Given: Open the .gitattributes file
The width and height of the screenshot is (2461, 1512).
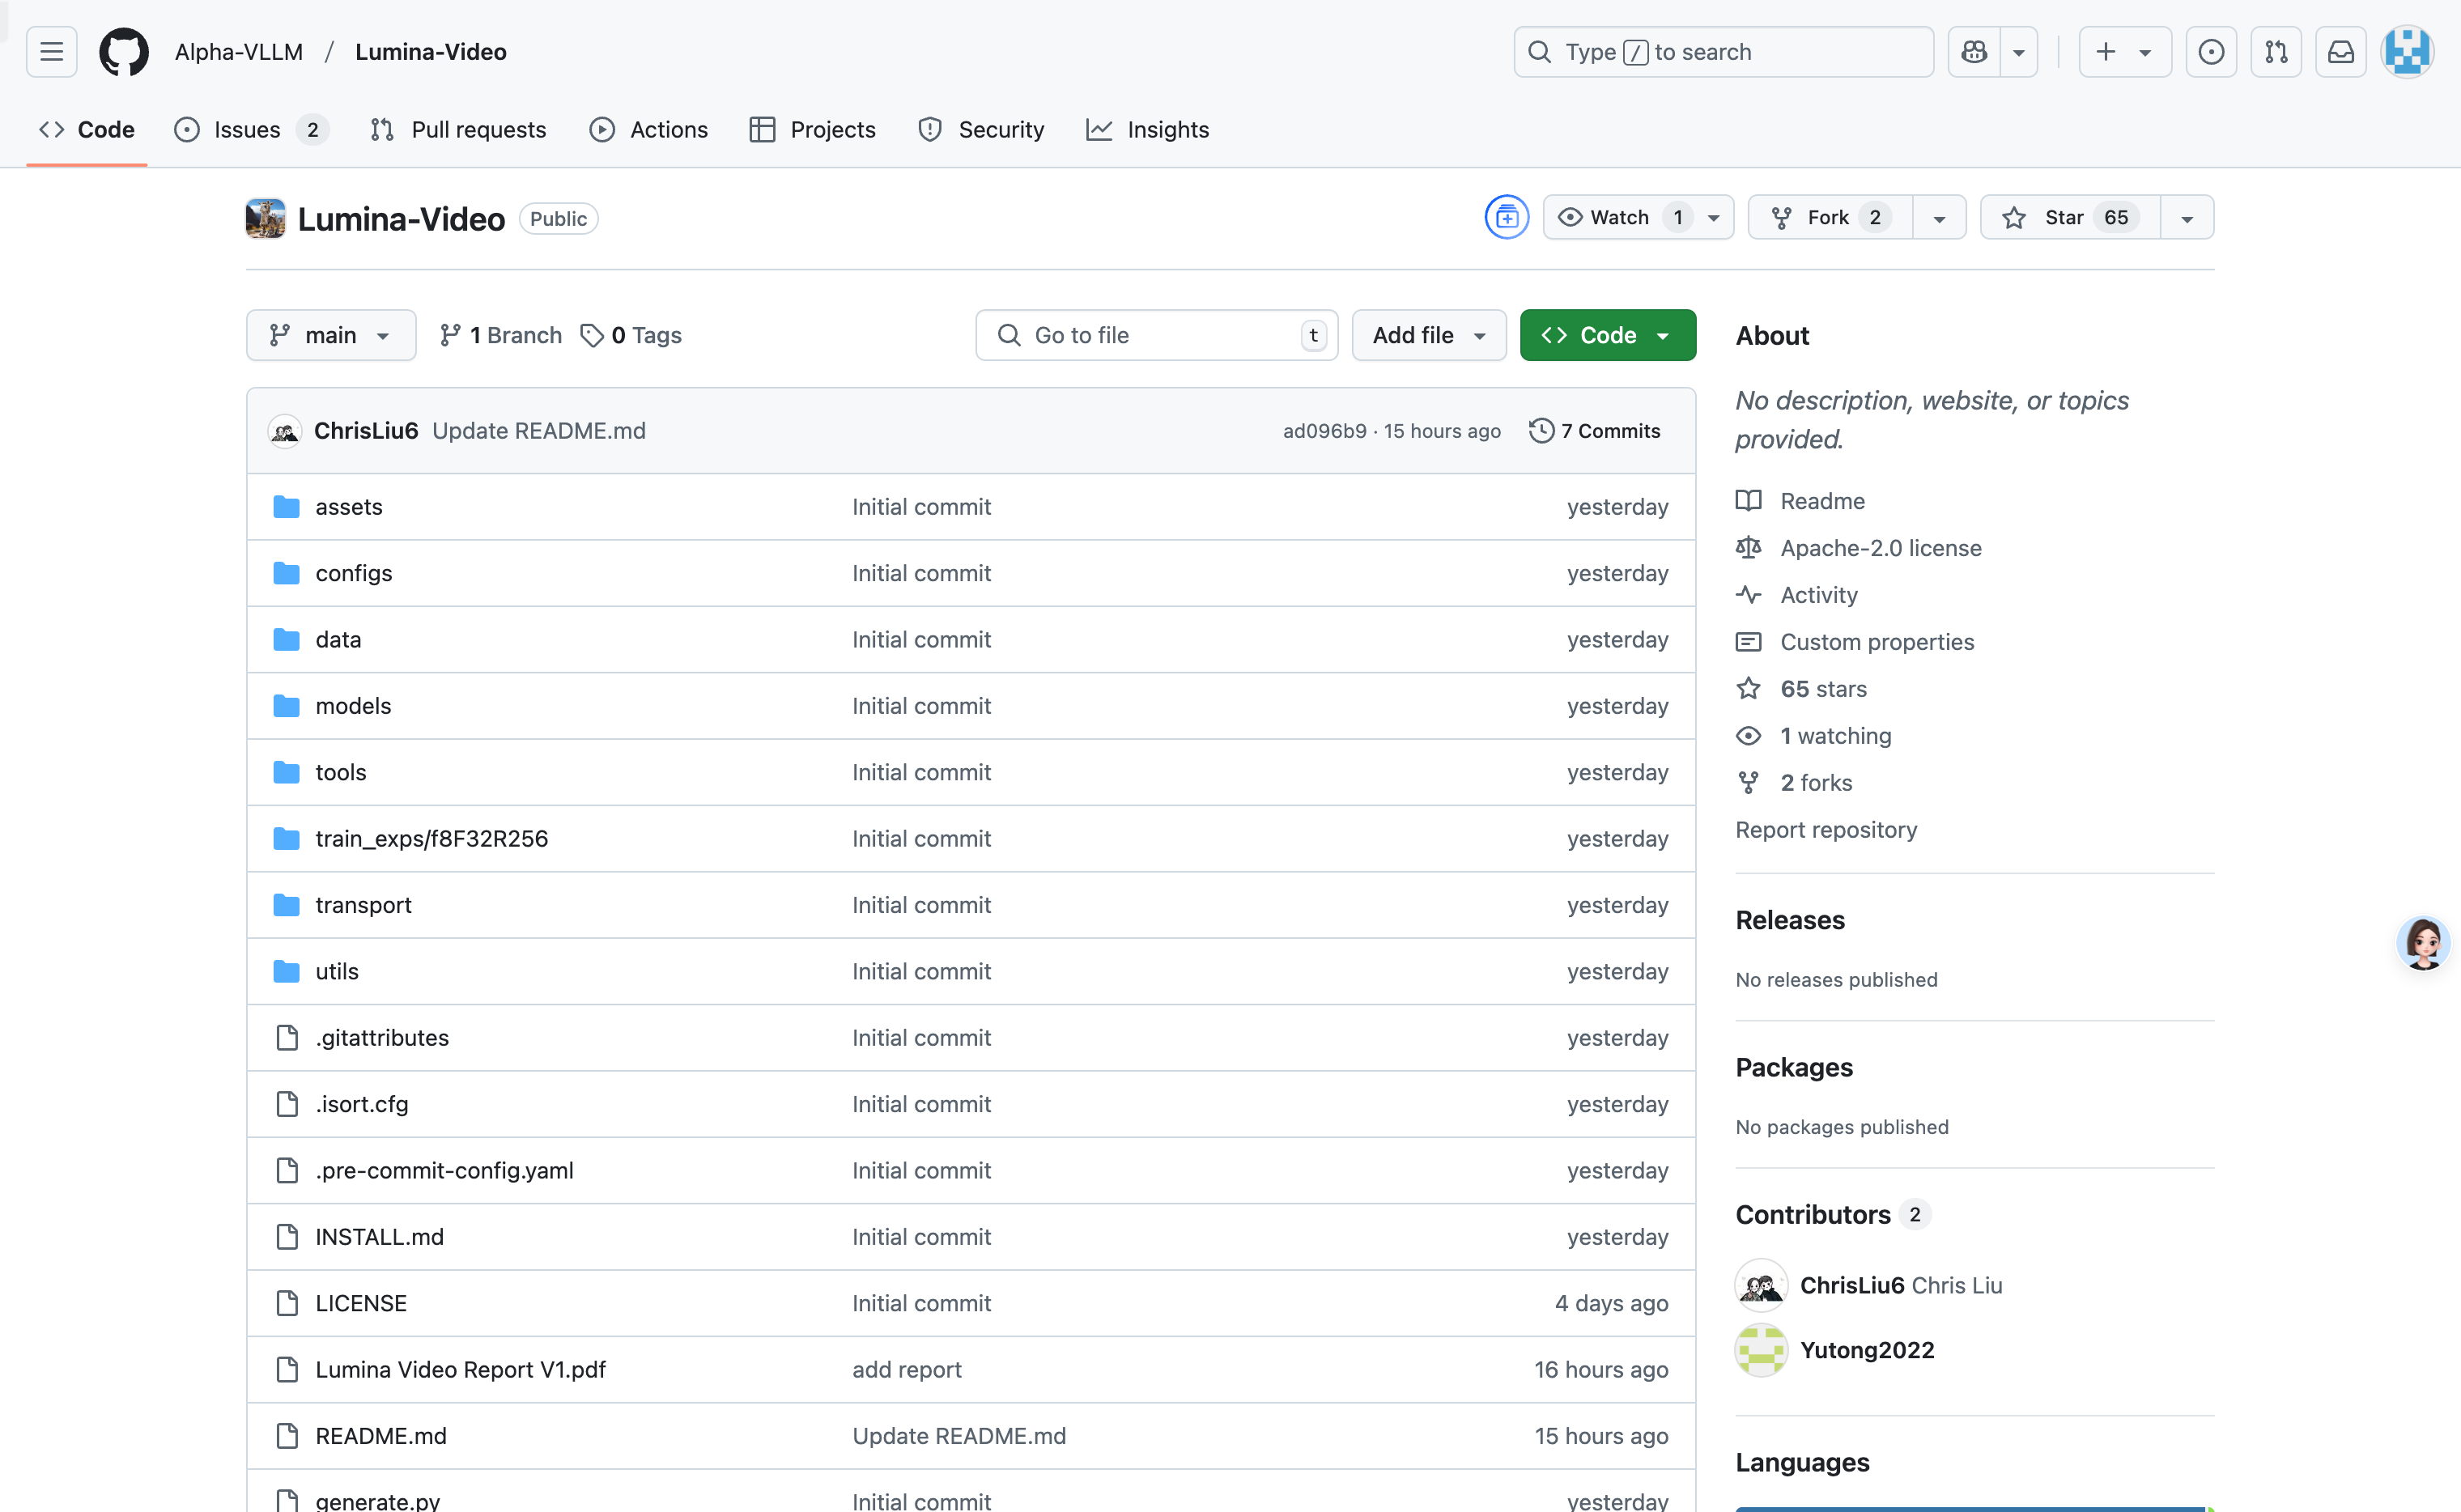Looking at the screenshot, I should (382, 1038).
